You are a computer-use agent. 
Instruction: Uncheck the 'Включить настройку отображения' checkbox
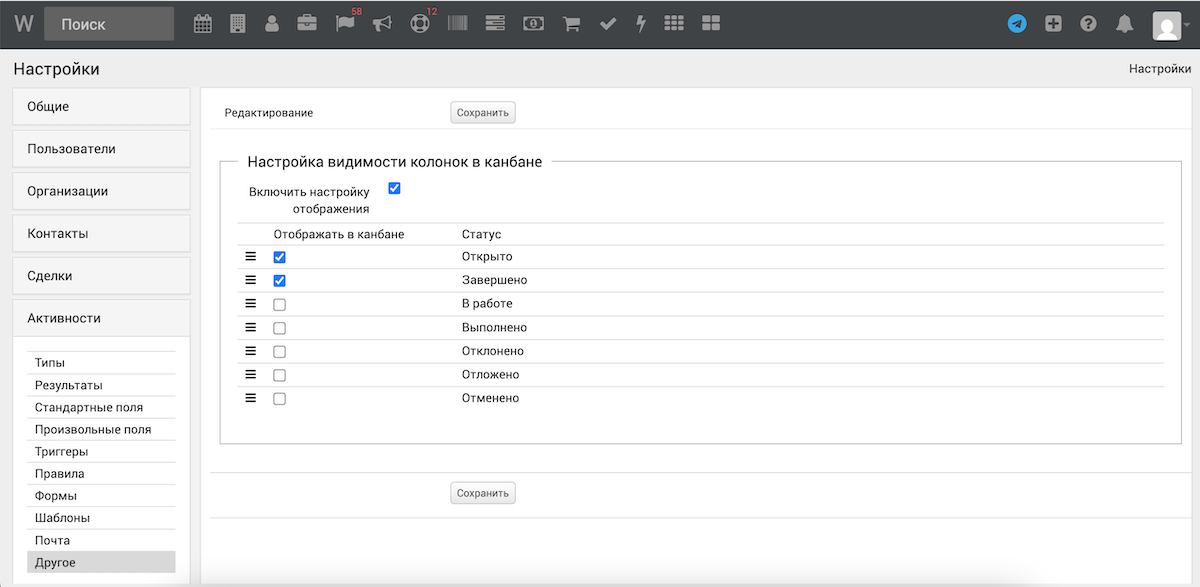pos(394,188)
